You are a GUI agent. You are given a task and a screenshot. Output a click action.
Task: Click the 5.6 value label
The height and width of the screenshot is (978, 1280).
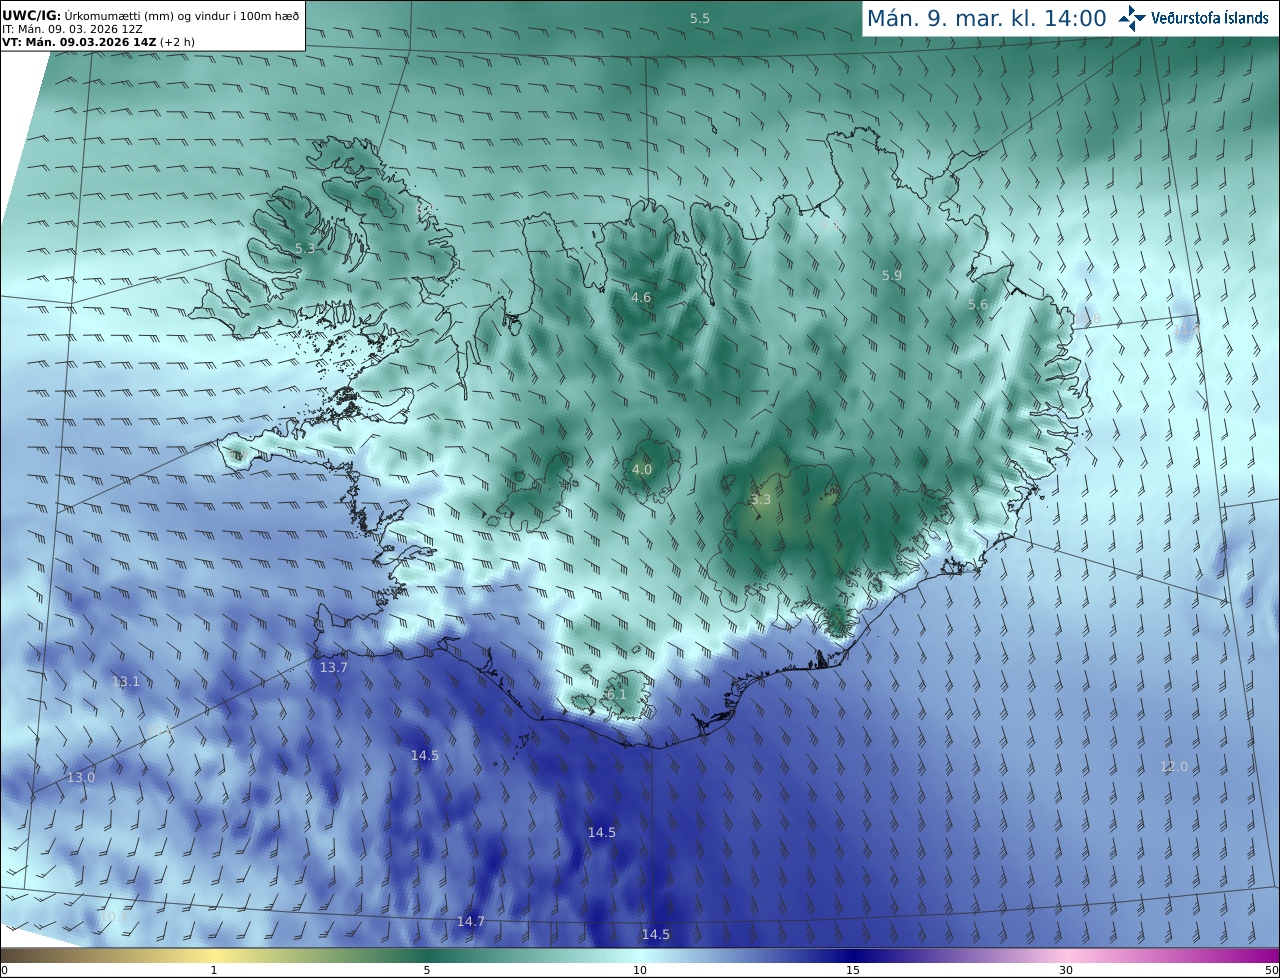click(978, 304)
